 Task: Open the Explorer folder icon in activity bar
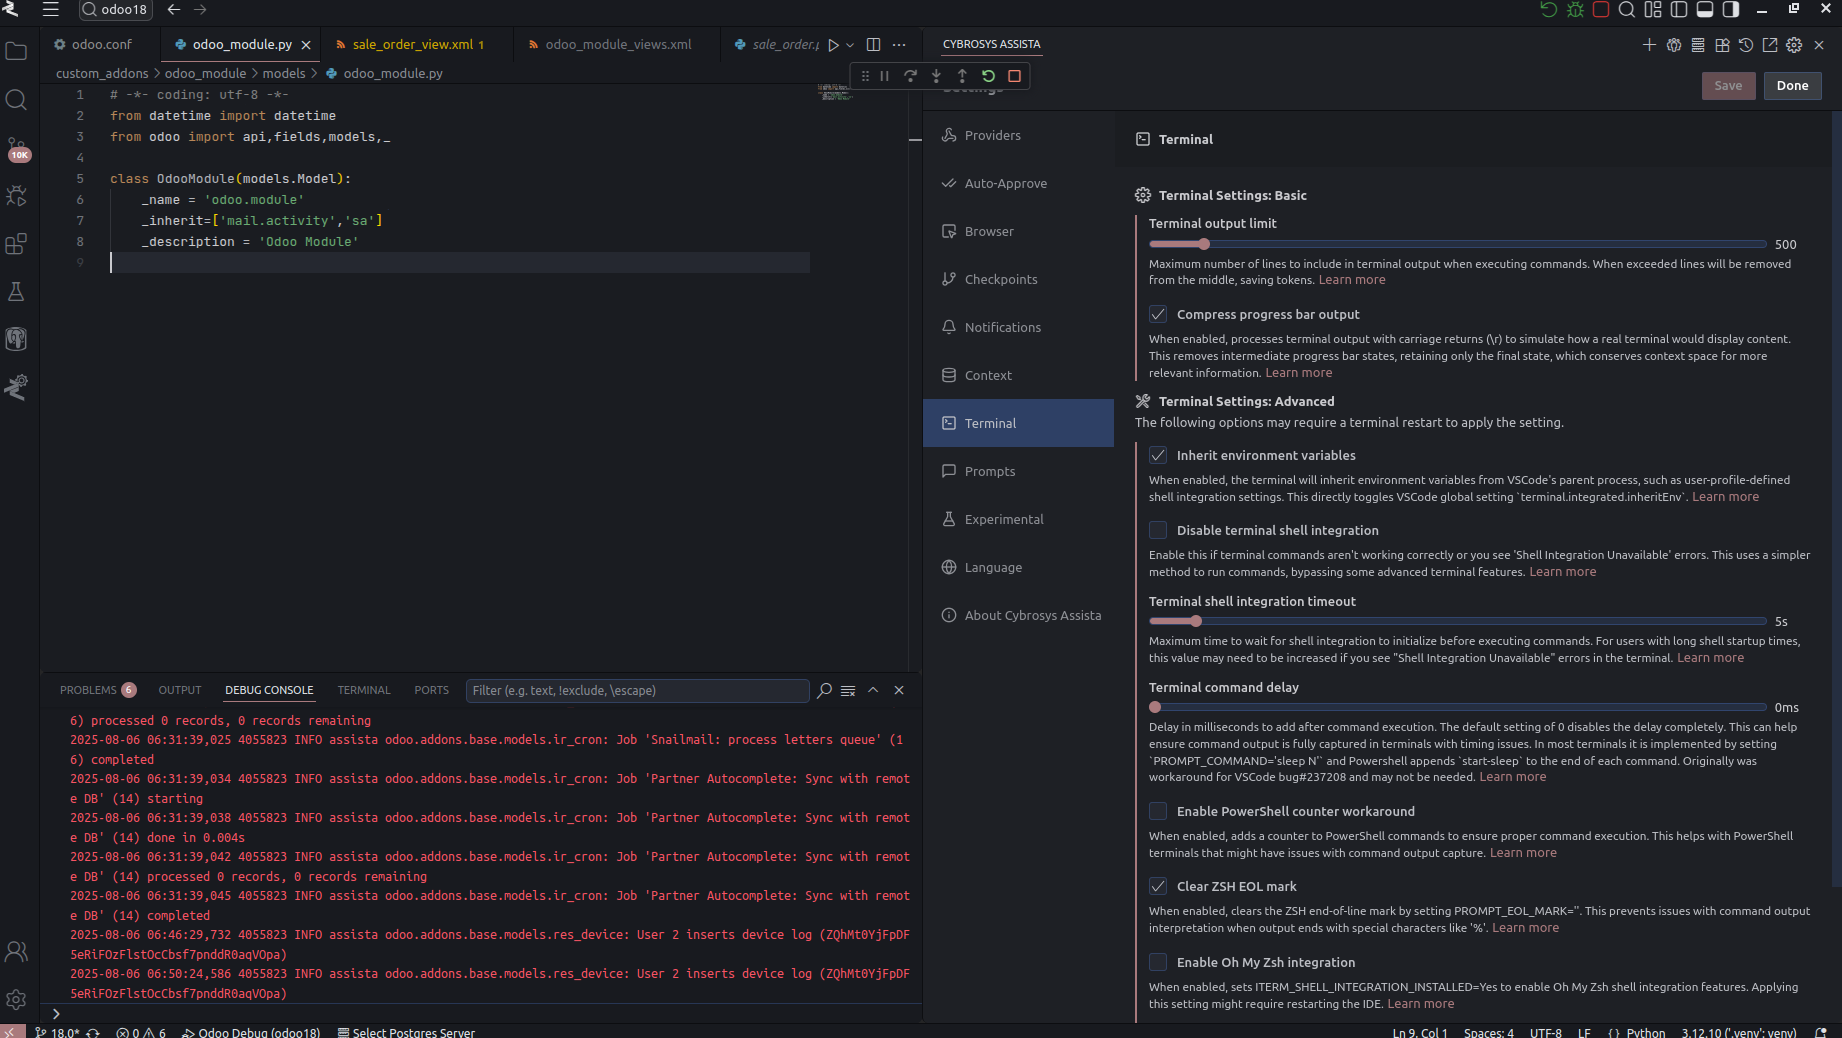(x=16, y=51)
